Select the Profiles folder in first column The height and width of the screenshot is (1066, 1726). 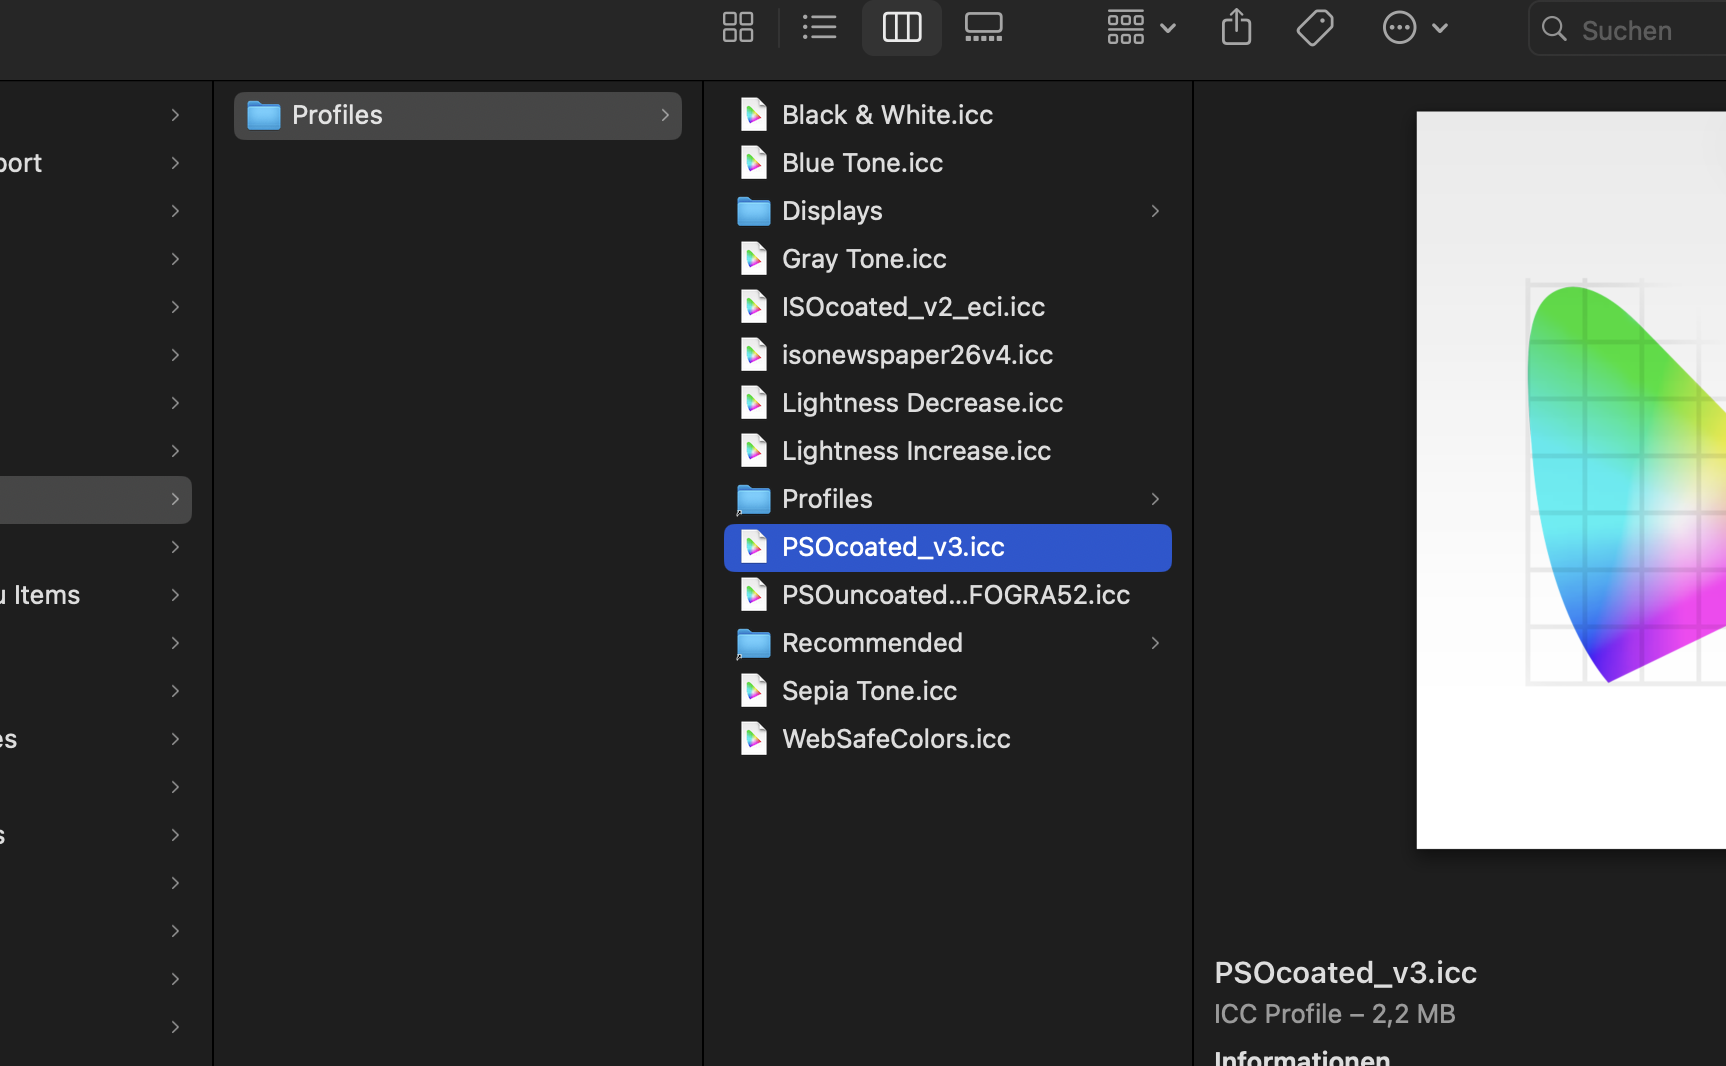337,115
